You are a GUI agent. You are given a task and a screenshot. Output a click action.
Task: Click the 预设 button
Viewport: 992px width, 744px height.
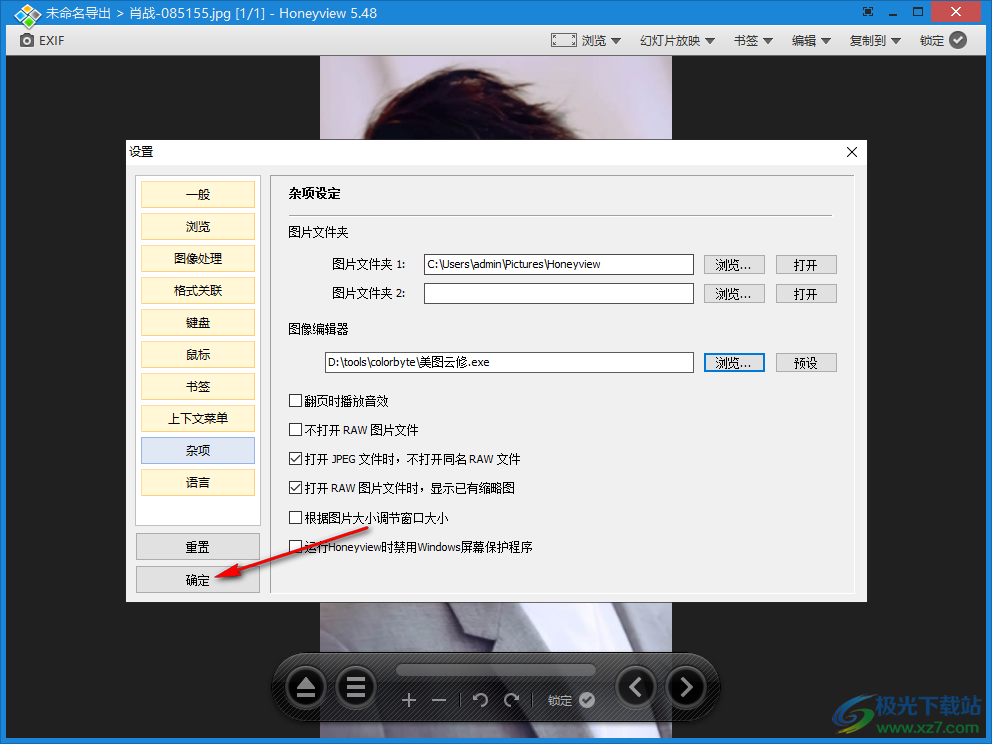pos(806,363)
